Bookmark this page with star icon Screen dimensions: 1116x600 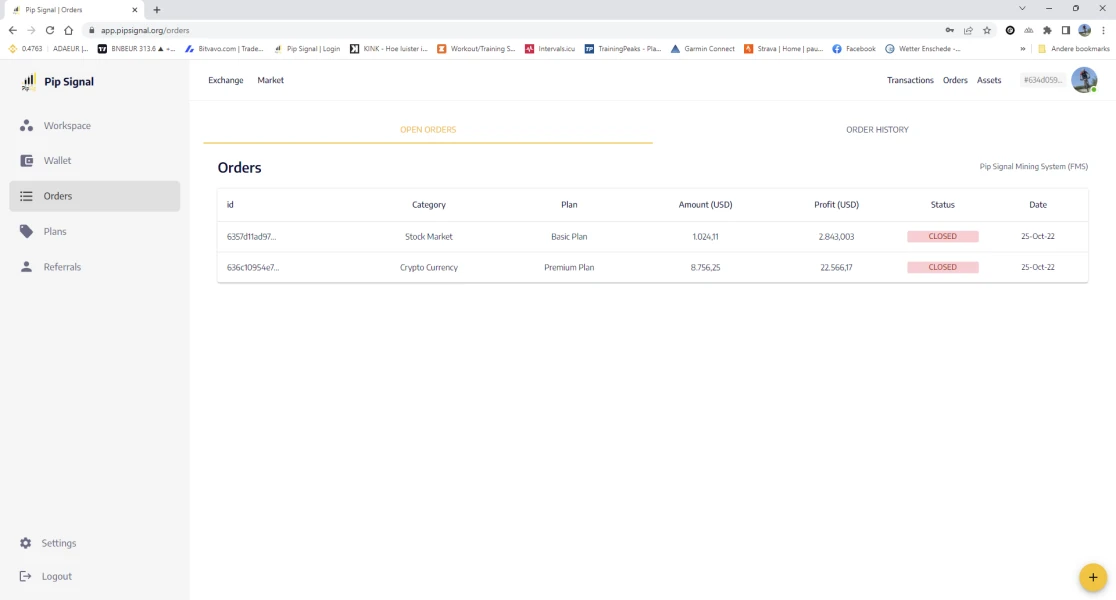click(x=987, y=30)
